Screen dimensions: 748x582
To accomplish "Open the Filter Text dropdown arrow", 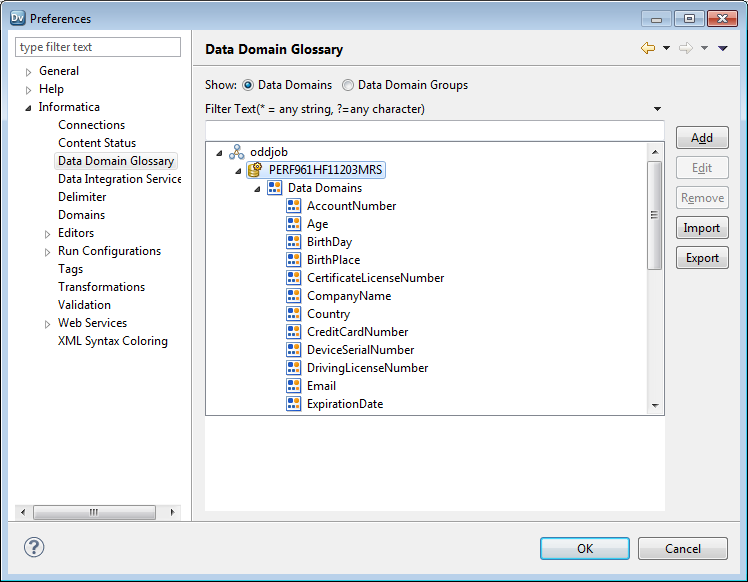I will tap(657, 109).
